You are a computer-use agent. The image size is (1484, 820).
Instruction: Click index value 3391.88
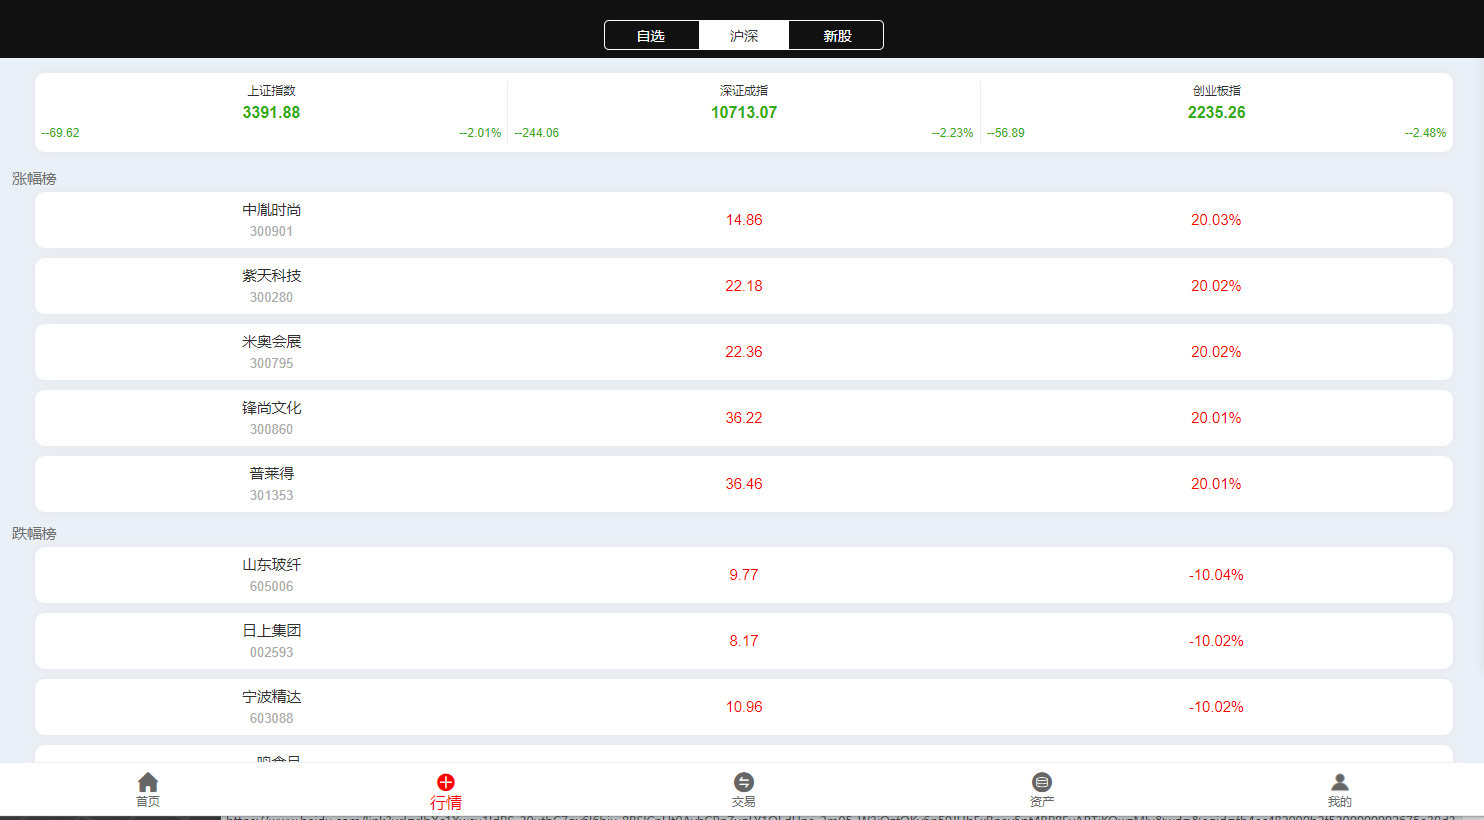(x=271, y=112)
